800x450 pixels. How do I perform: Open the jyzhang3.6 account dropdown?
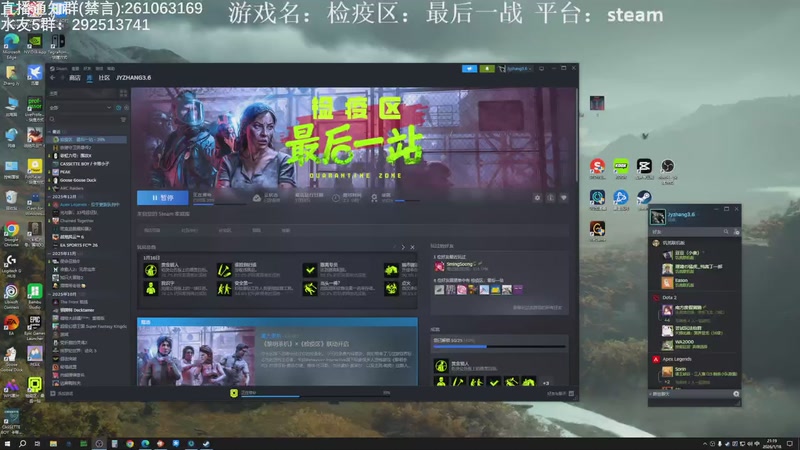coord(516,68)
